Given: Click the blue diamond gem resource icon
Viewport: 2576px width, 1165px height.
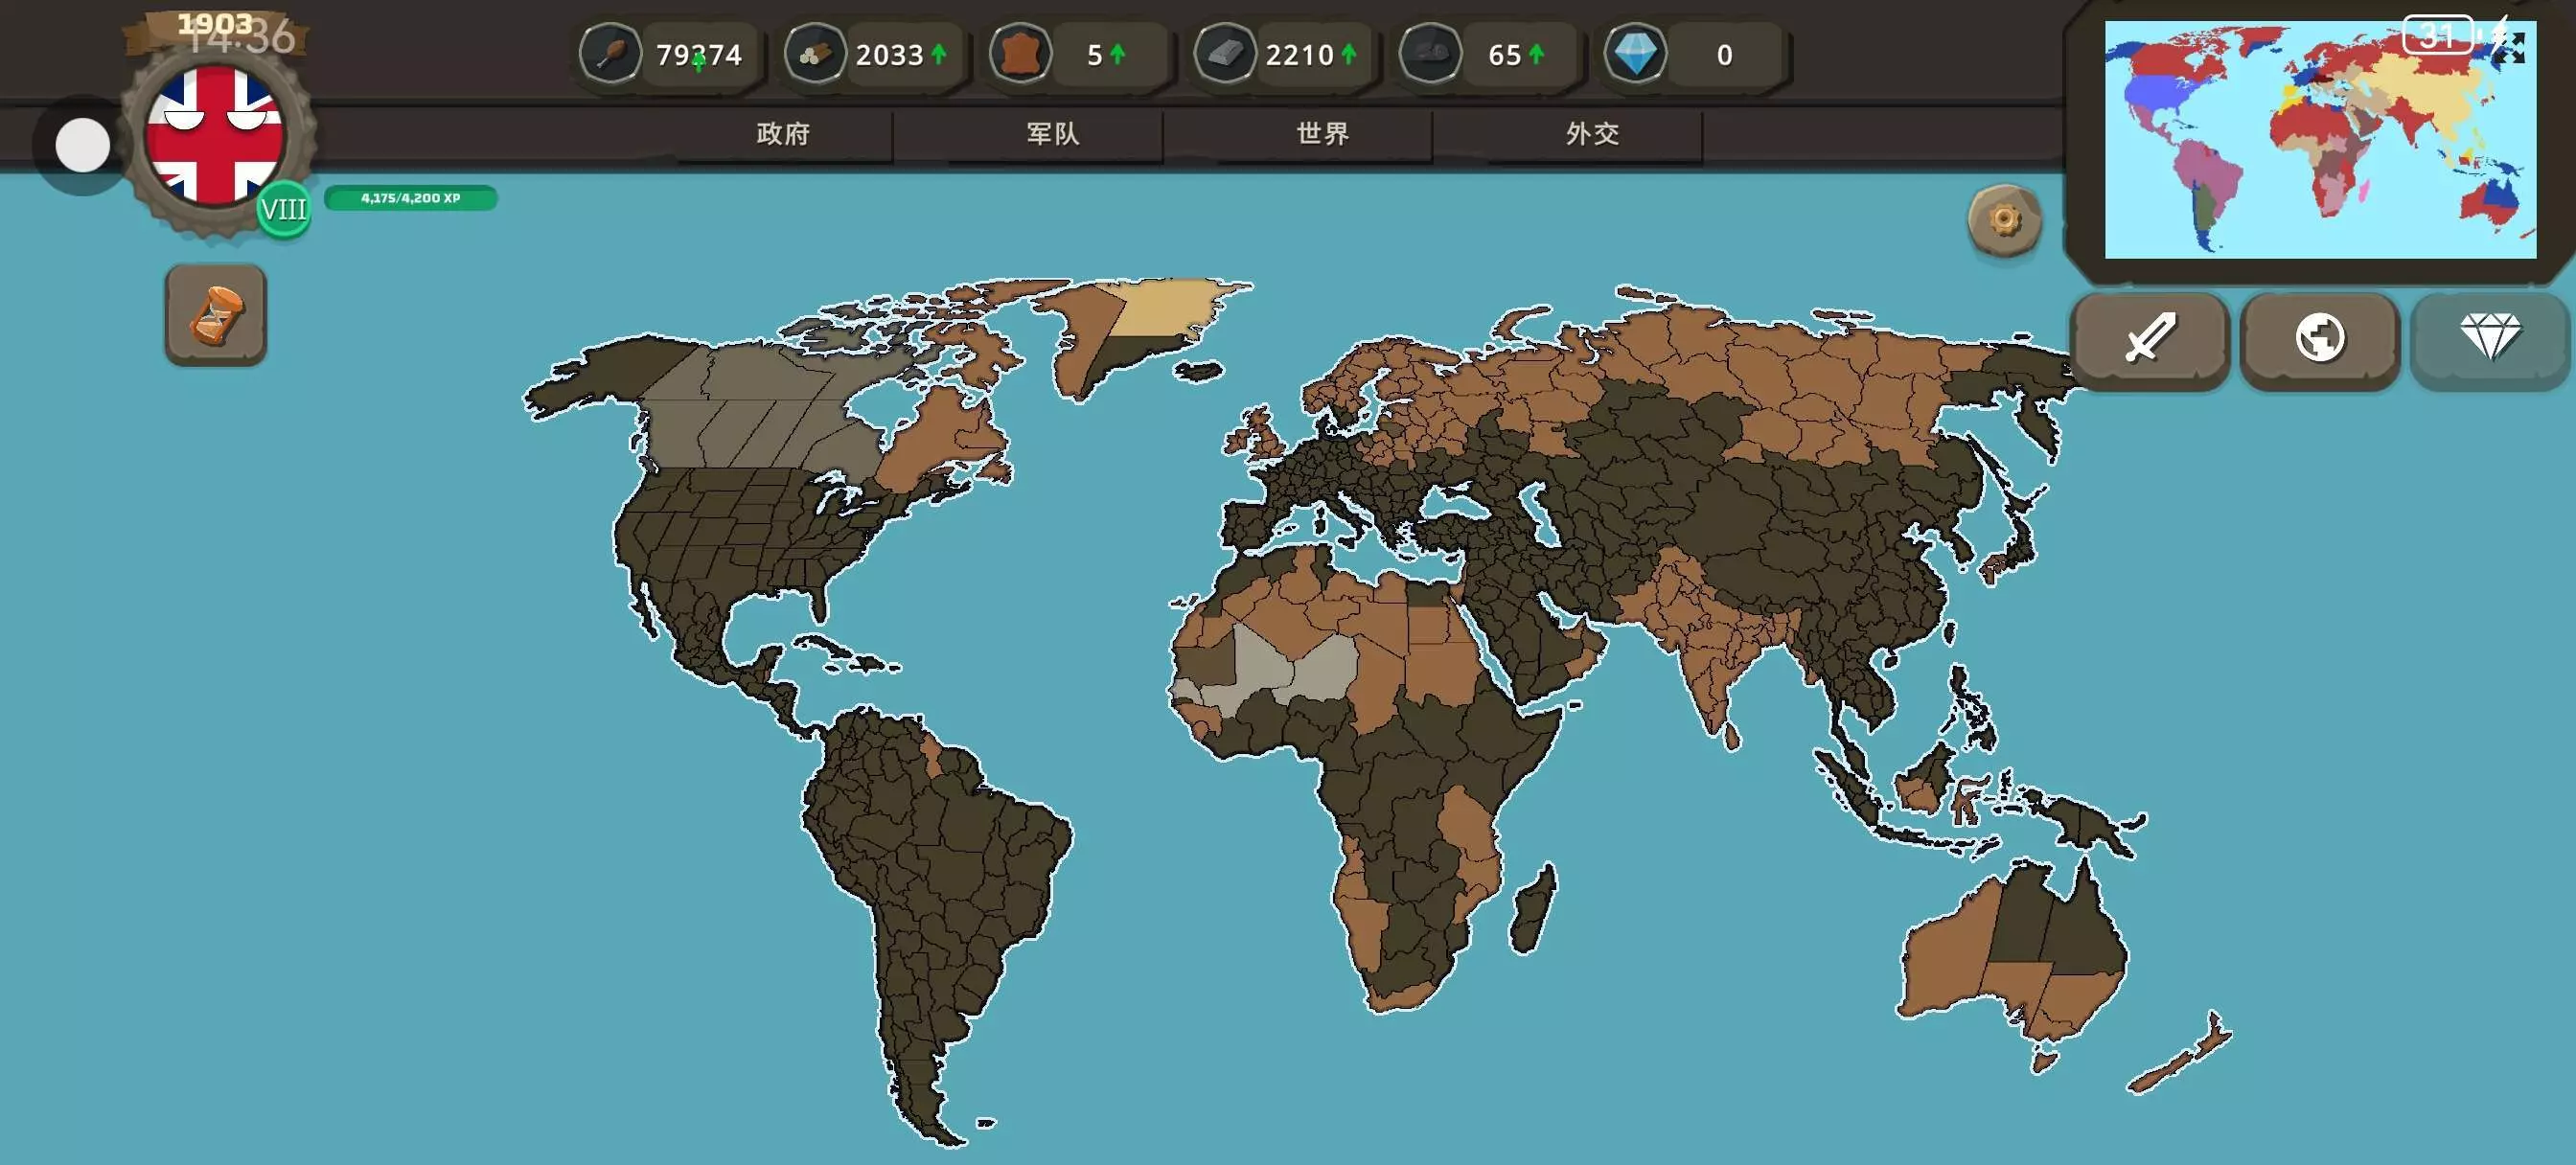Looking at the screenshot, I should 1635,54.
